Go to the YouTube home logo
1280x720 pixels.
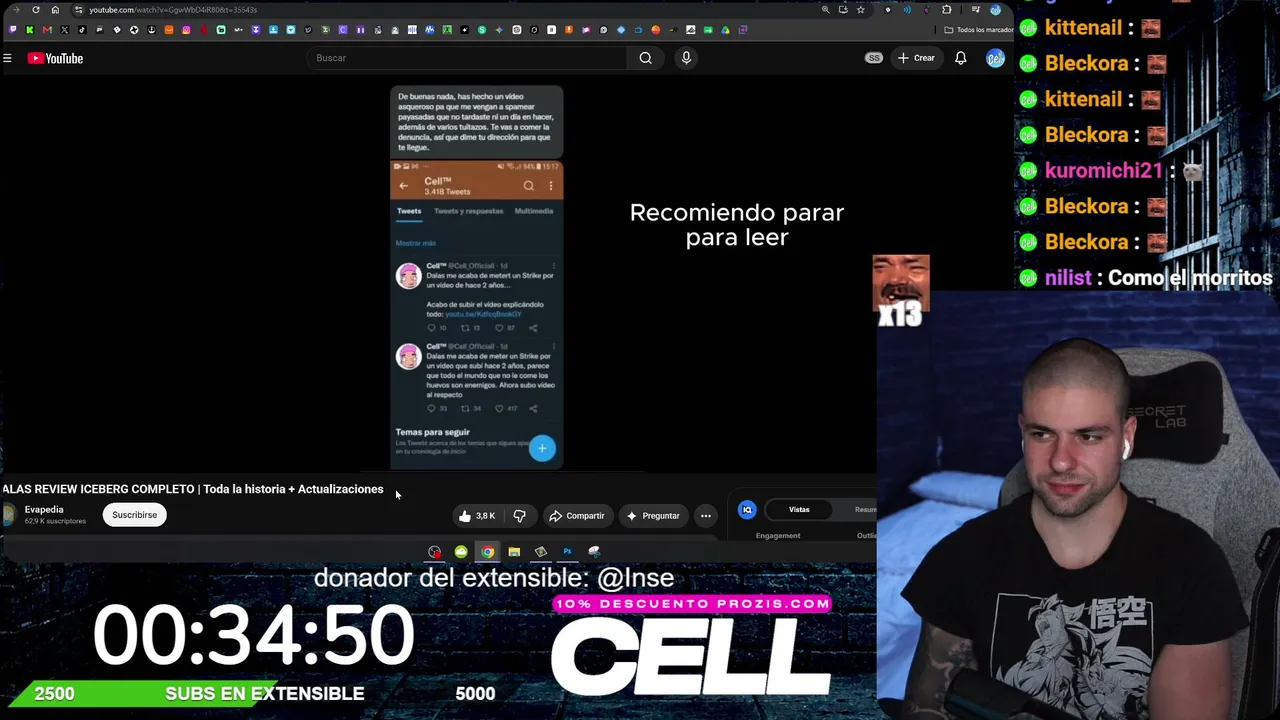point(55,58)
